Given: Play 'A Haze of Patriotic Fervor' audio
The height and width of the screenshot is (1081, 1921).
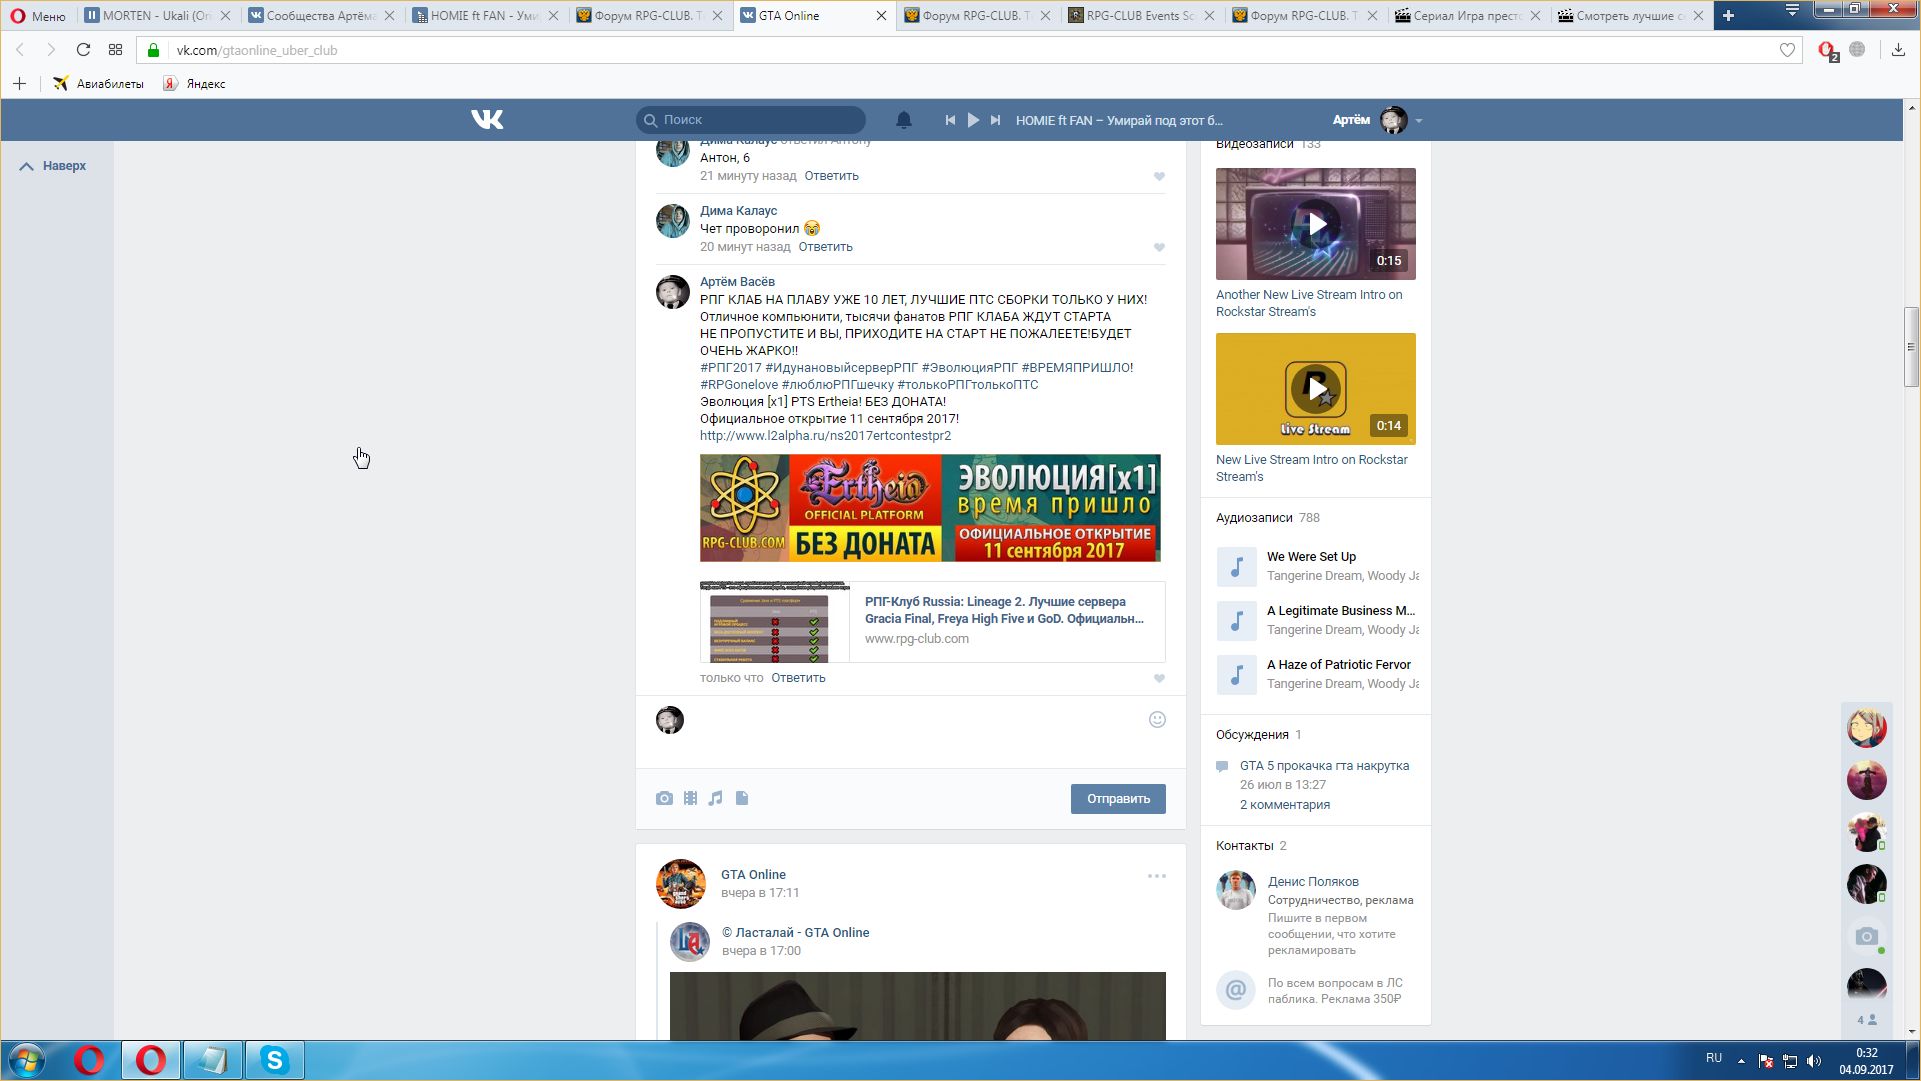Looking at the screenshot, I should point(1236,675).
